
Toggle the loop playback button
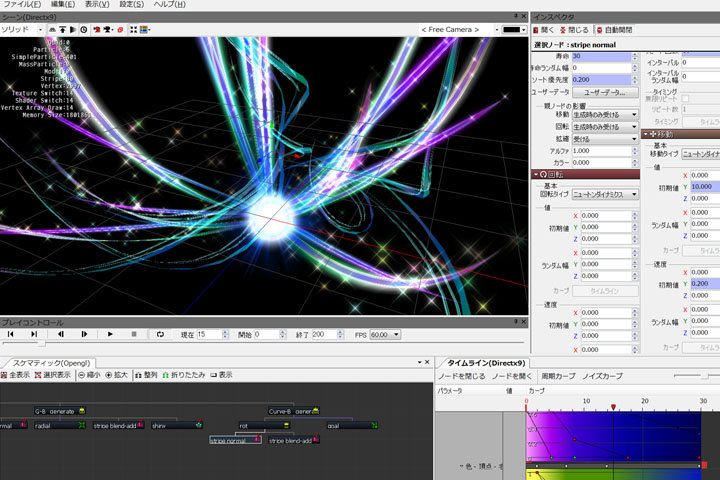160,334
